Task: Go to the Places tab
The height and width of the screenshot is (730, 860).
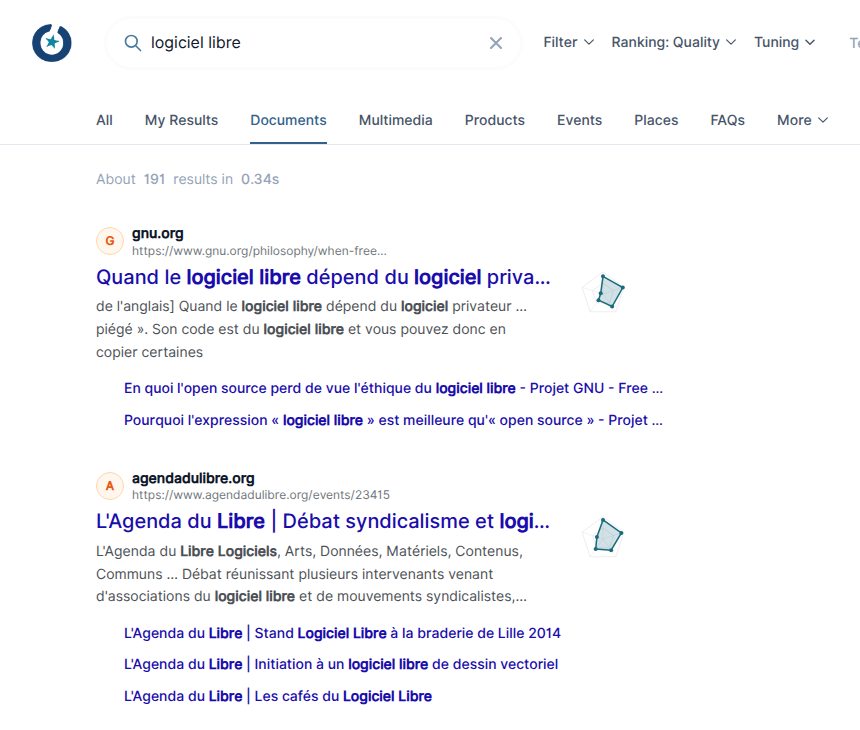Action: tap(656, 120)
